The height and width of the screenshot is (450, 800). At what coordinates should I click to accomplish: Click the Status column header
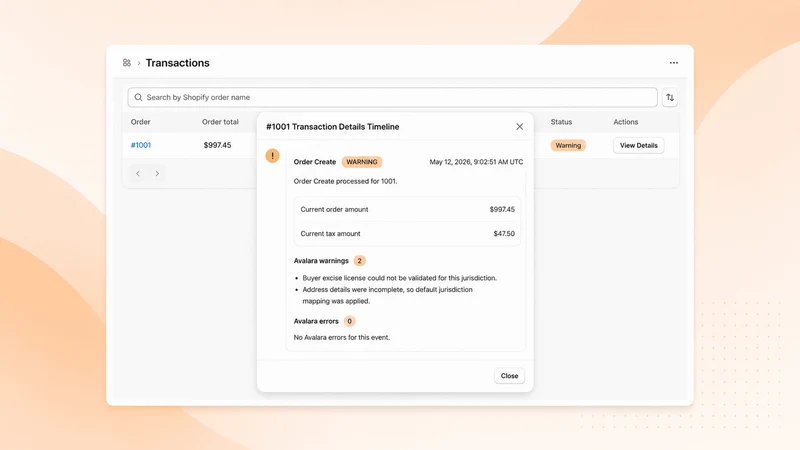pos(561,122)
